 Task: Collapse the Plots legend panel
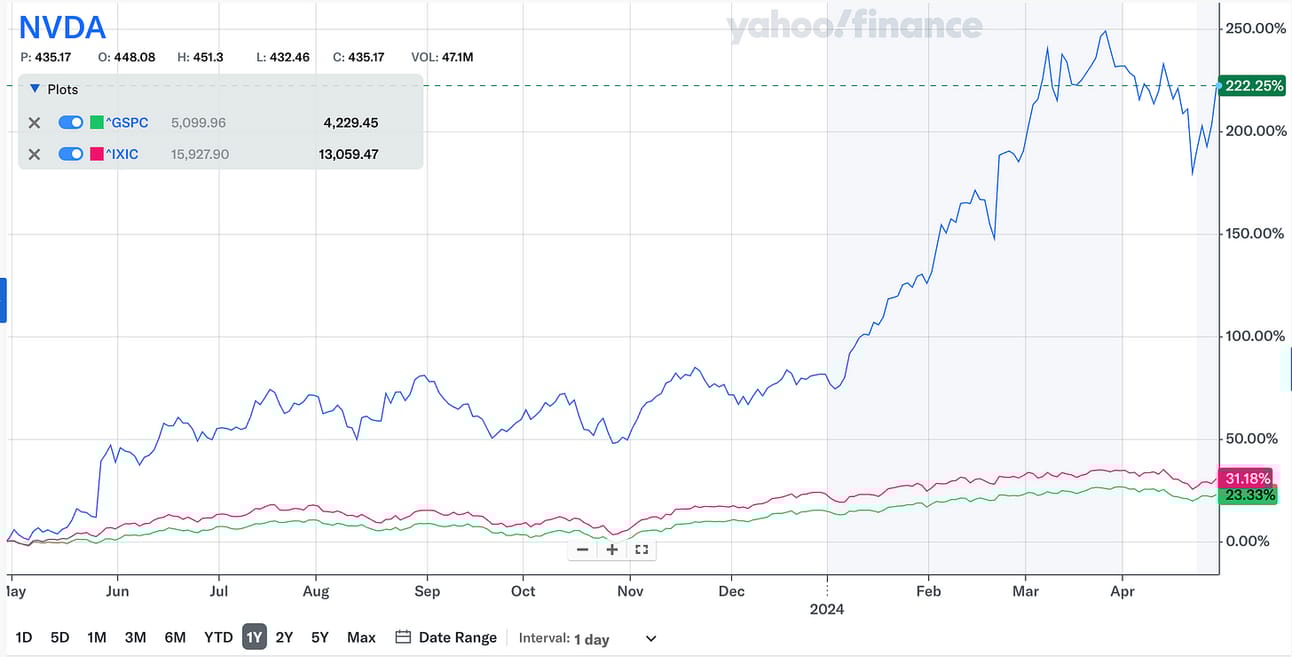coord(35,89)
